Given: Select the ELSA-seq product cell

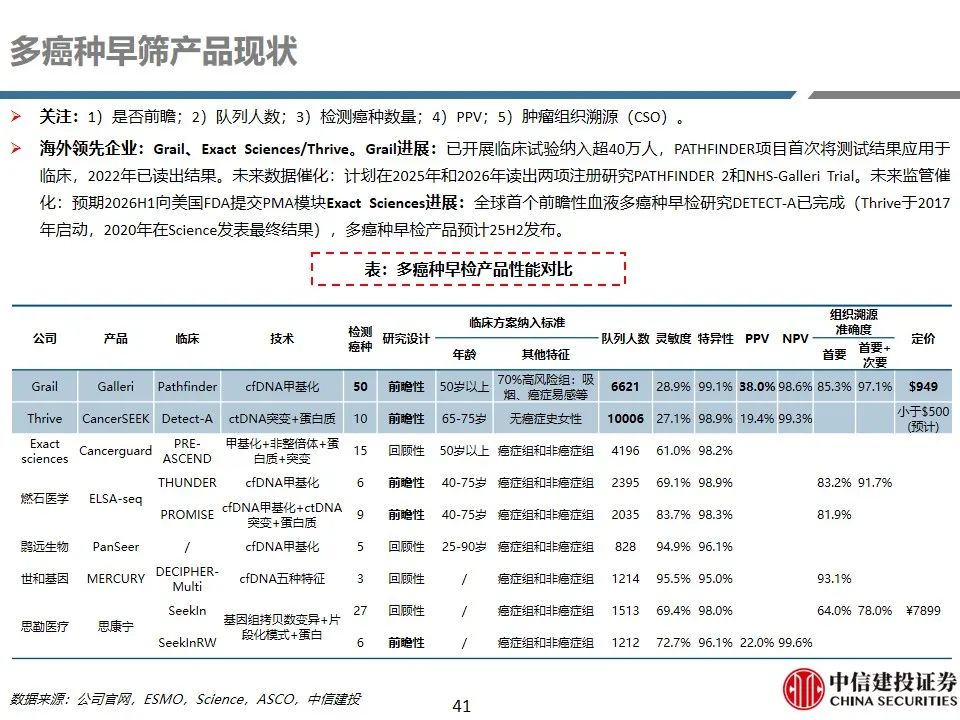Looking at the screenshot, I should click(115, 498).
